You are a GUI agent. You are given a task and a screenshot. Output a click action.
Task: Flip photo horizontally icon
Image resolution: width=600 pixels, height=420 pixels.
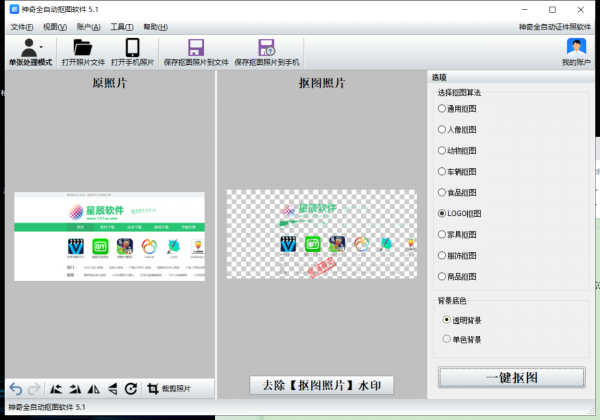click(x=94, y=389)
